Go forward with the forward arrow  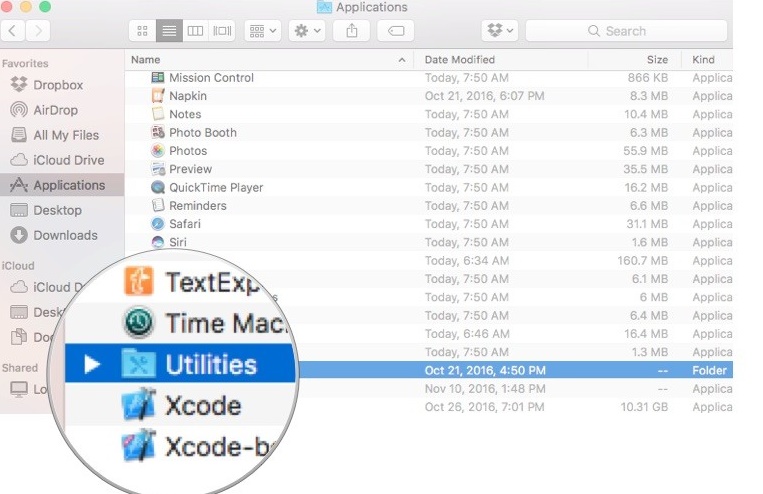pos(38,31)
